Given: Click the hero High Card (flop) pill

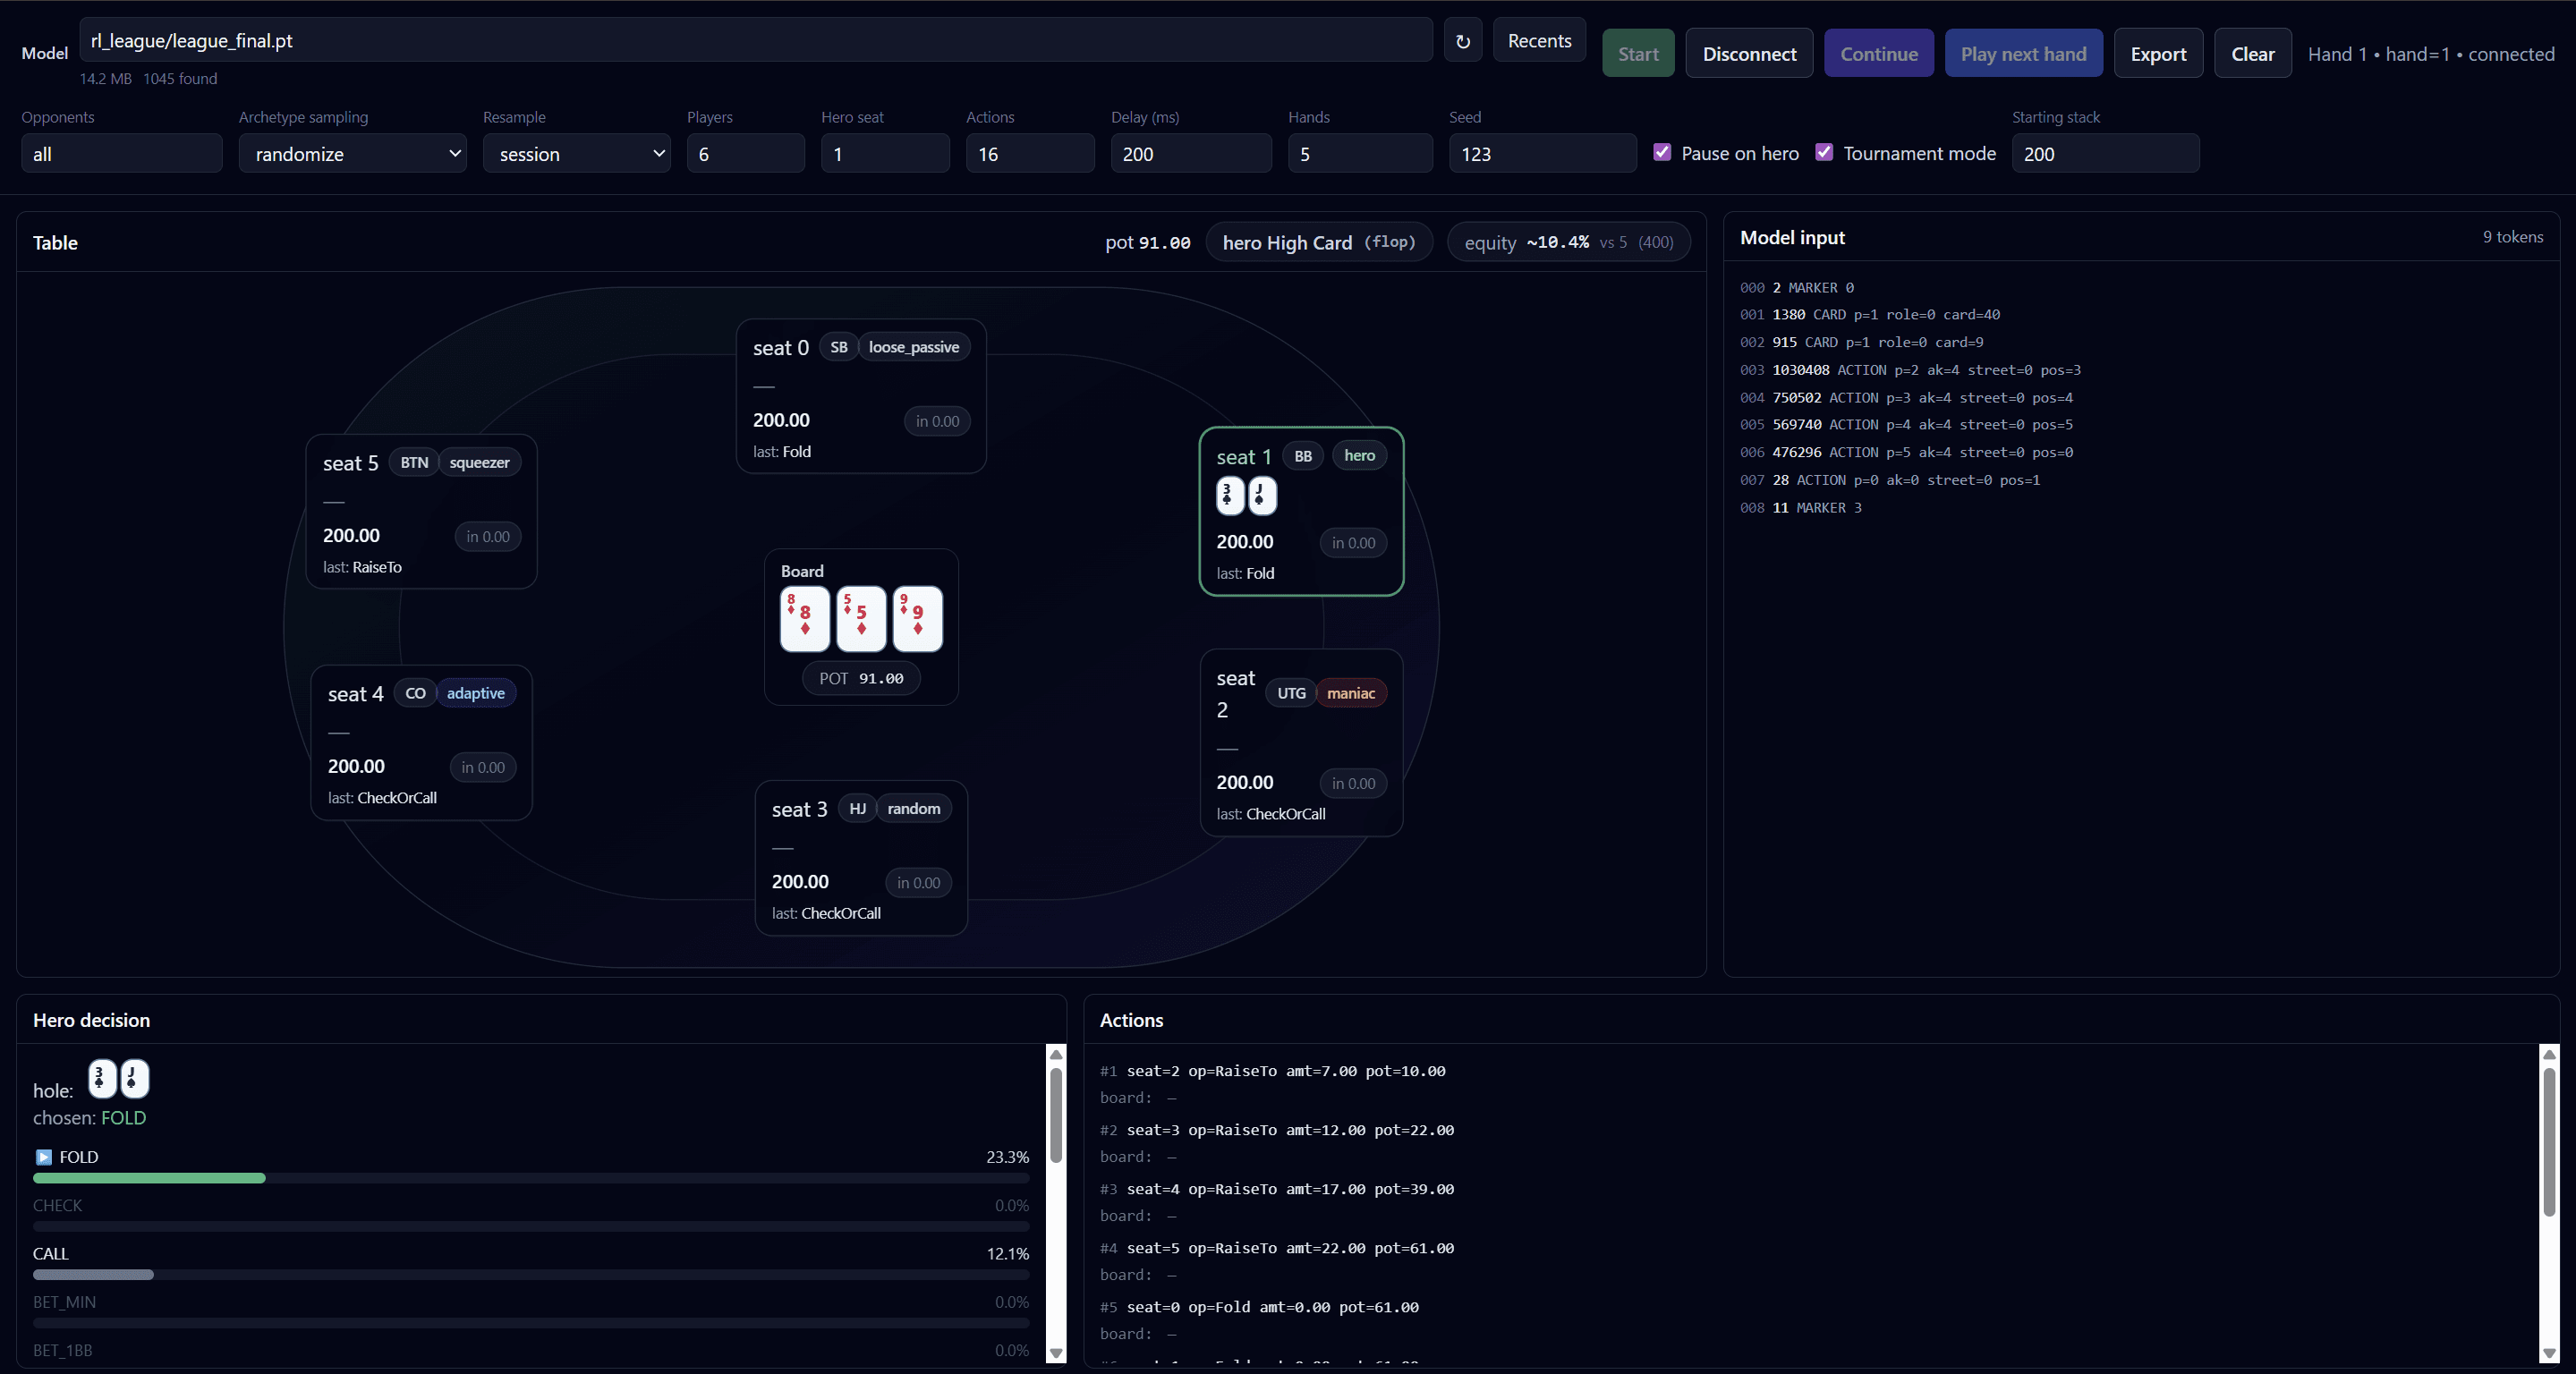Looking at the screenshot, I should (1318, 242).
